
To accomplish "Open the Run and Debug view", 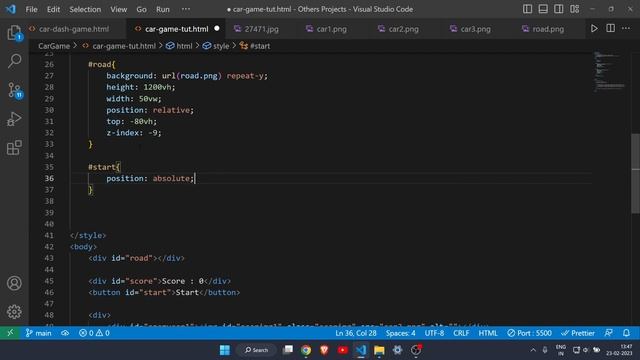I will point(14,119).
